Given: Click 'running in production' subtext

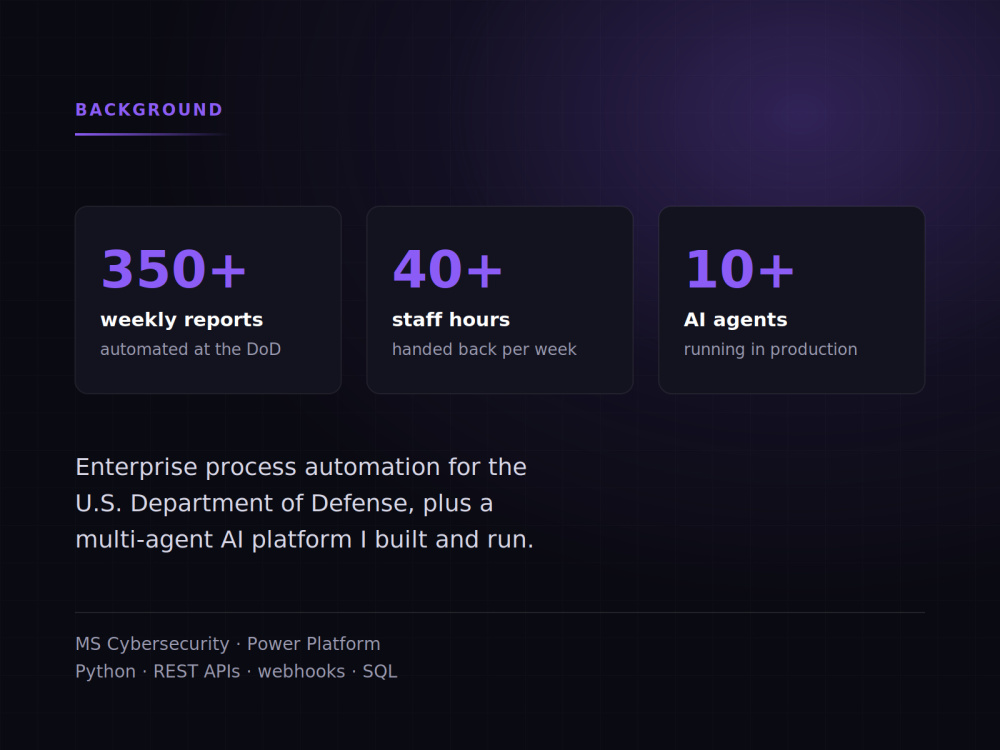Looking at the screenshot, I should coord(770,349).
